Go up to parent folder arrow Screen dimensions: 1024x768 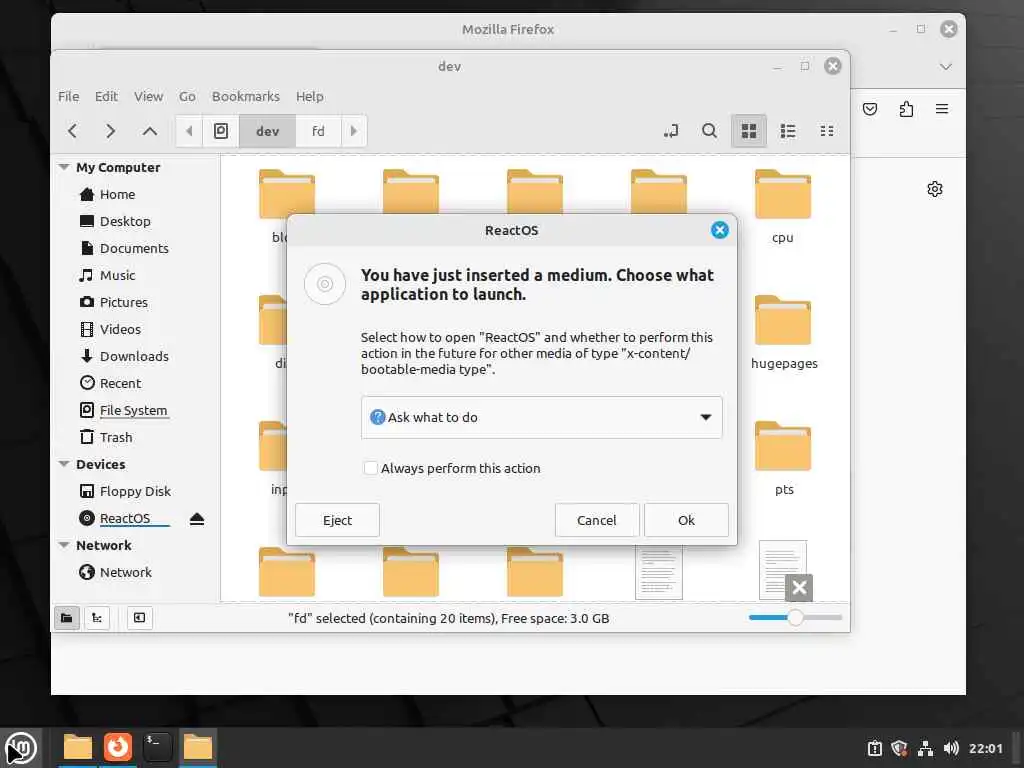point(150,131)
